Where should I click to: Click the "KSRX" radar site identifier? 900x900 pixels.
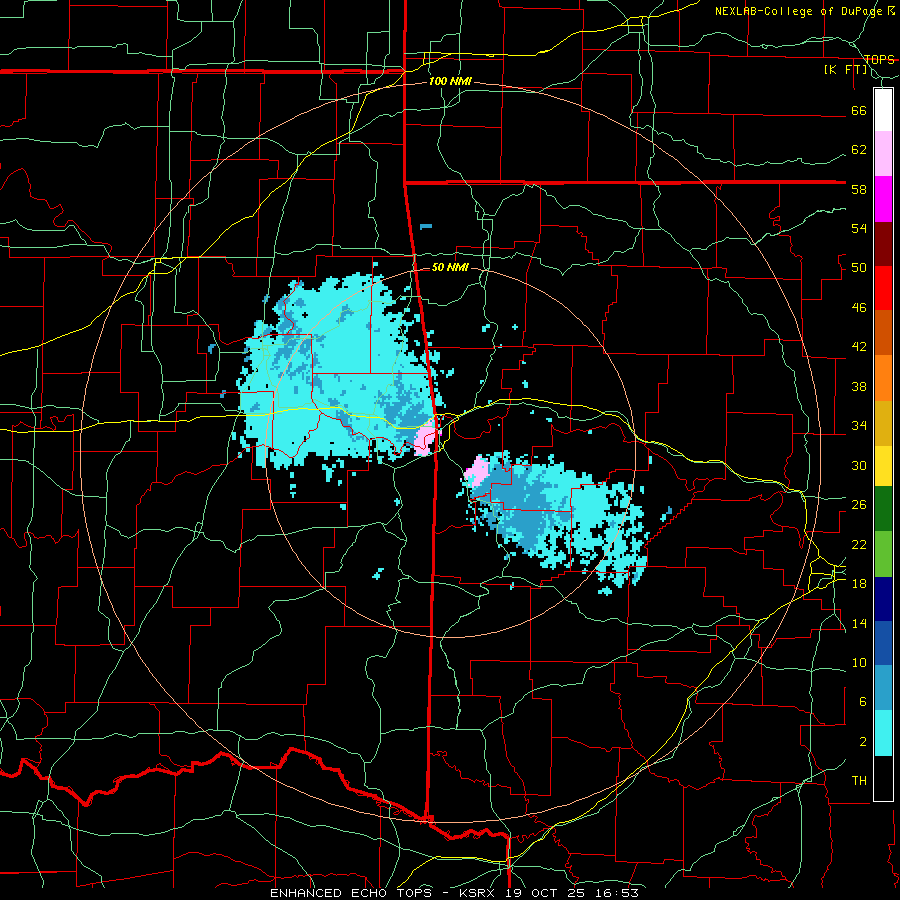[x=480, y=893]
